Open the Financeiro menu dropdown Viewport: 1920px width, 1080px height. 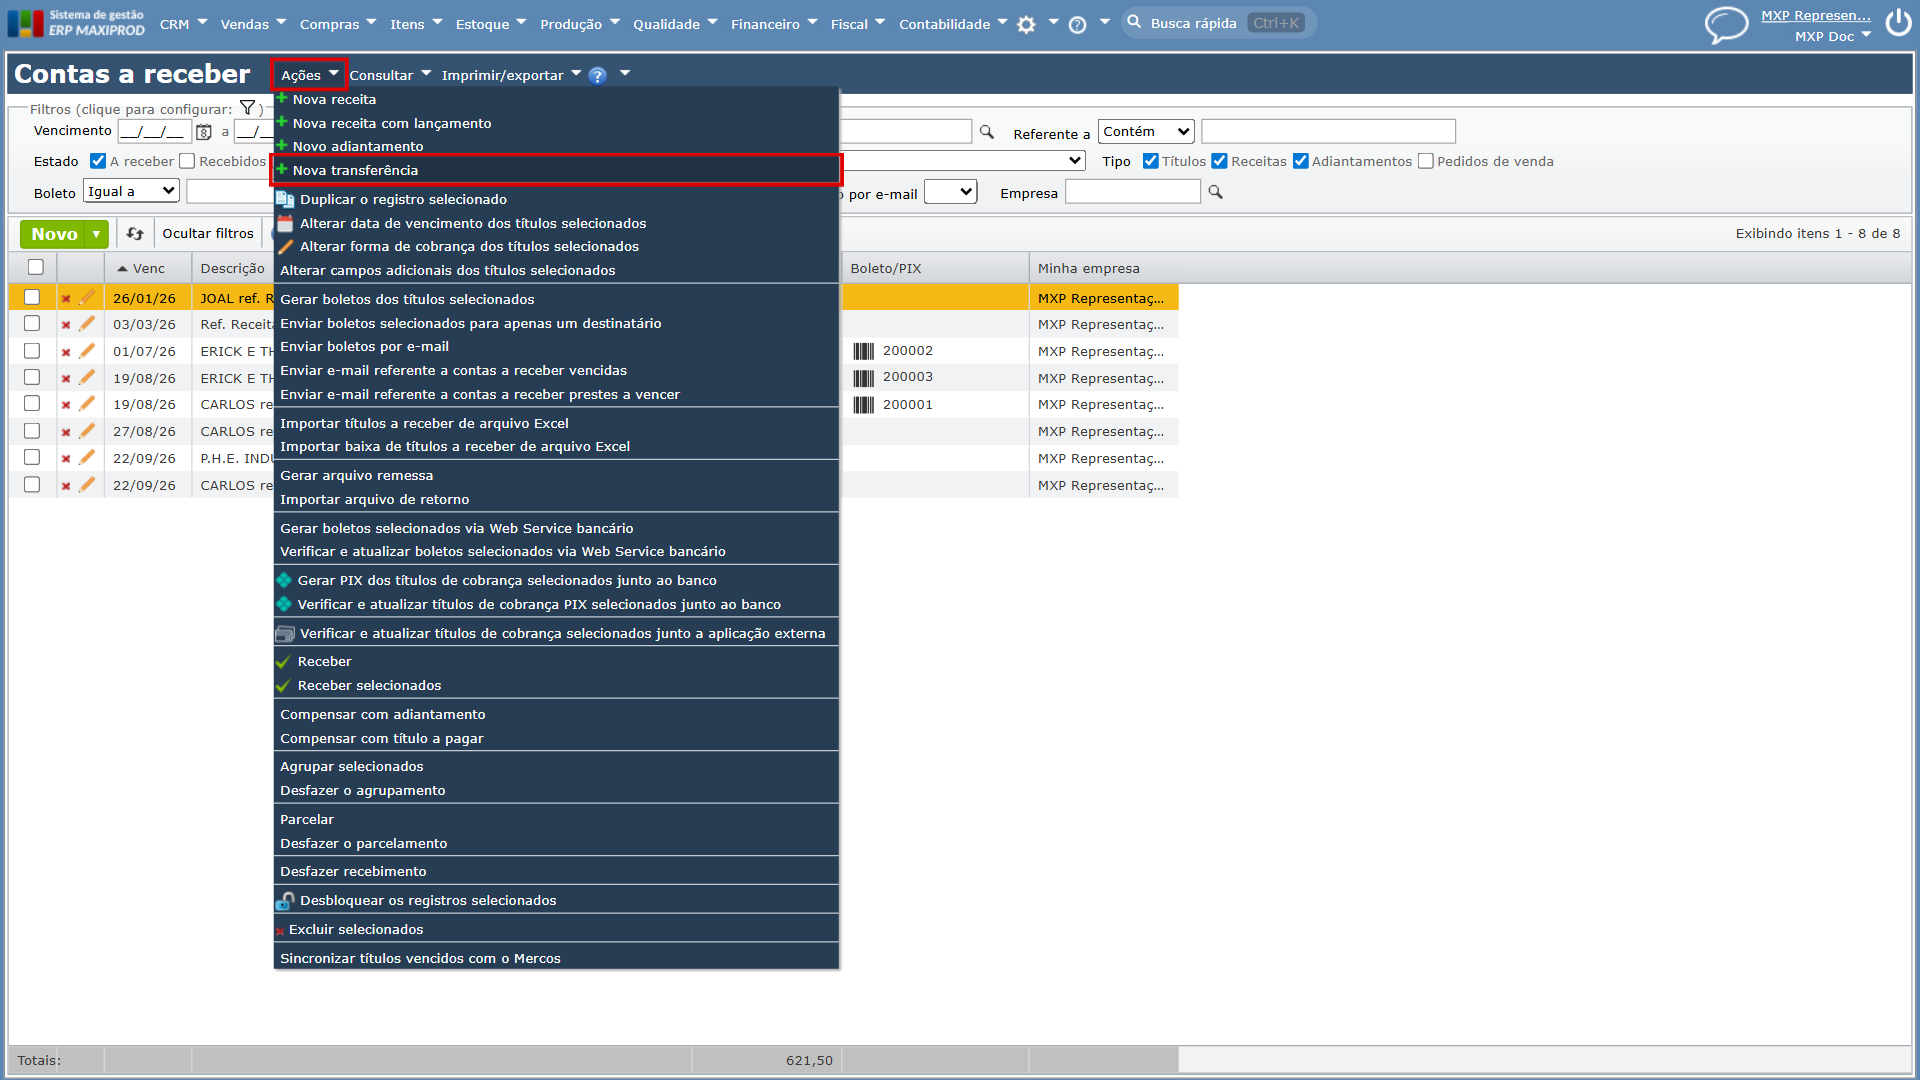pyautogui.click(x=774, y=24)
